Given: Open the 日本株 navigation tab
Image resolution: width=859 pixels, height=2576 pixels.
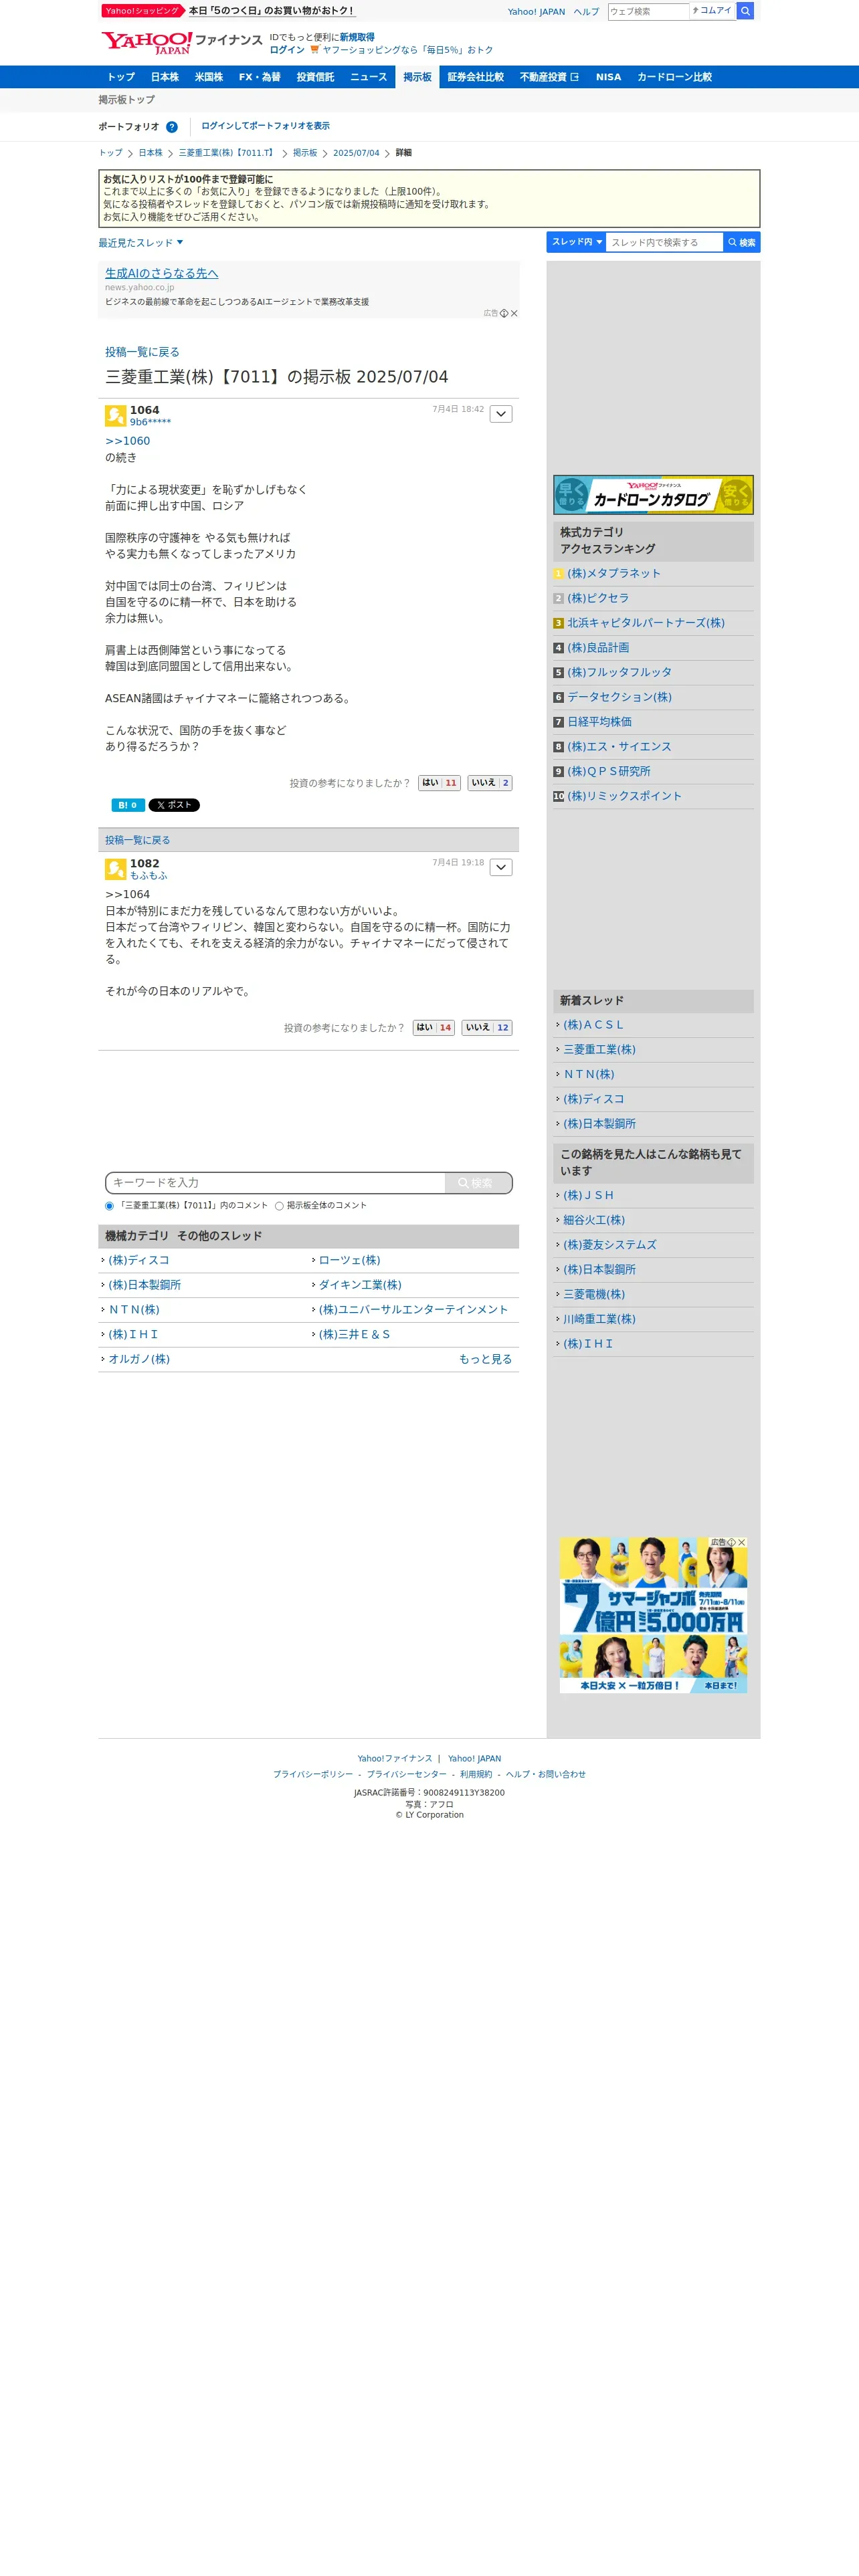Looking at the screenshot, I should pyautogui.click(x=165, y=77).
